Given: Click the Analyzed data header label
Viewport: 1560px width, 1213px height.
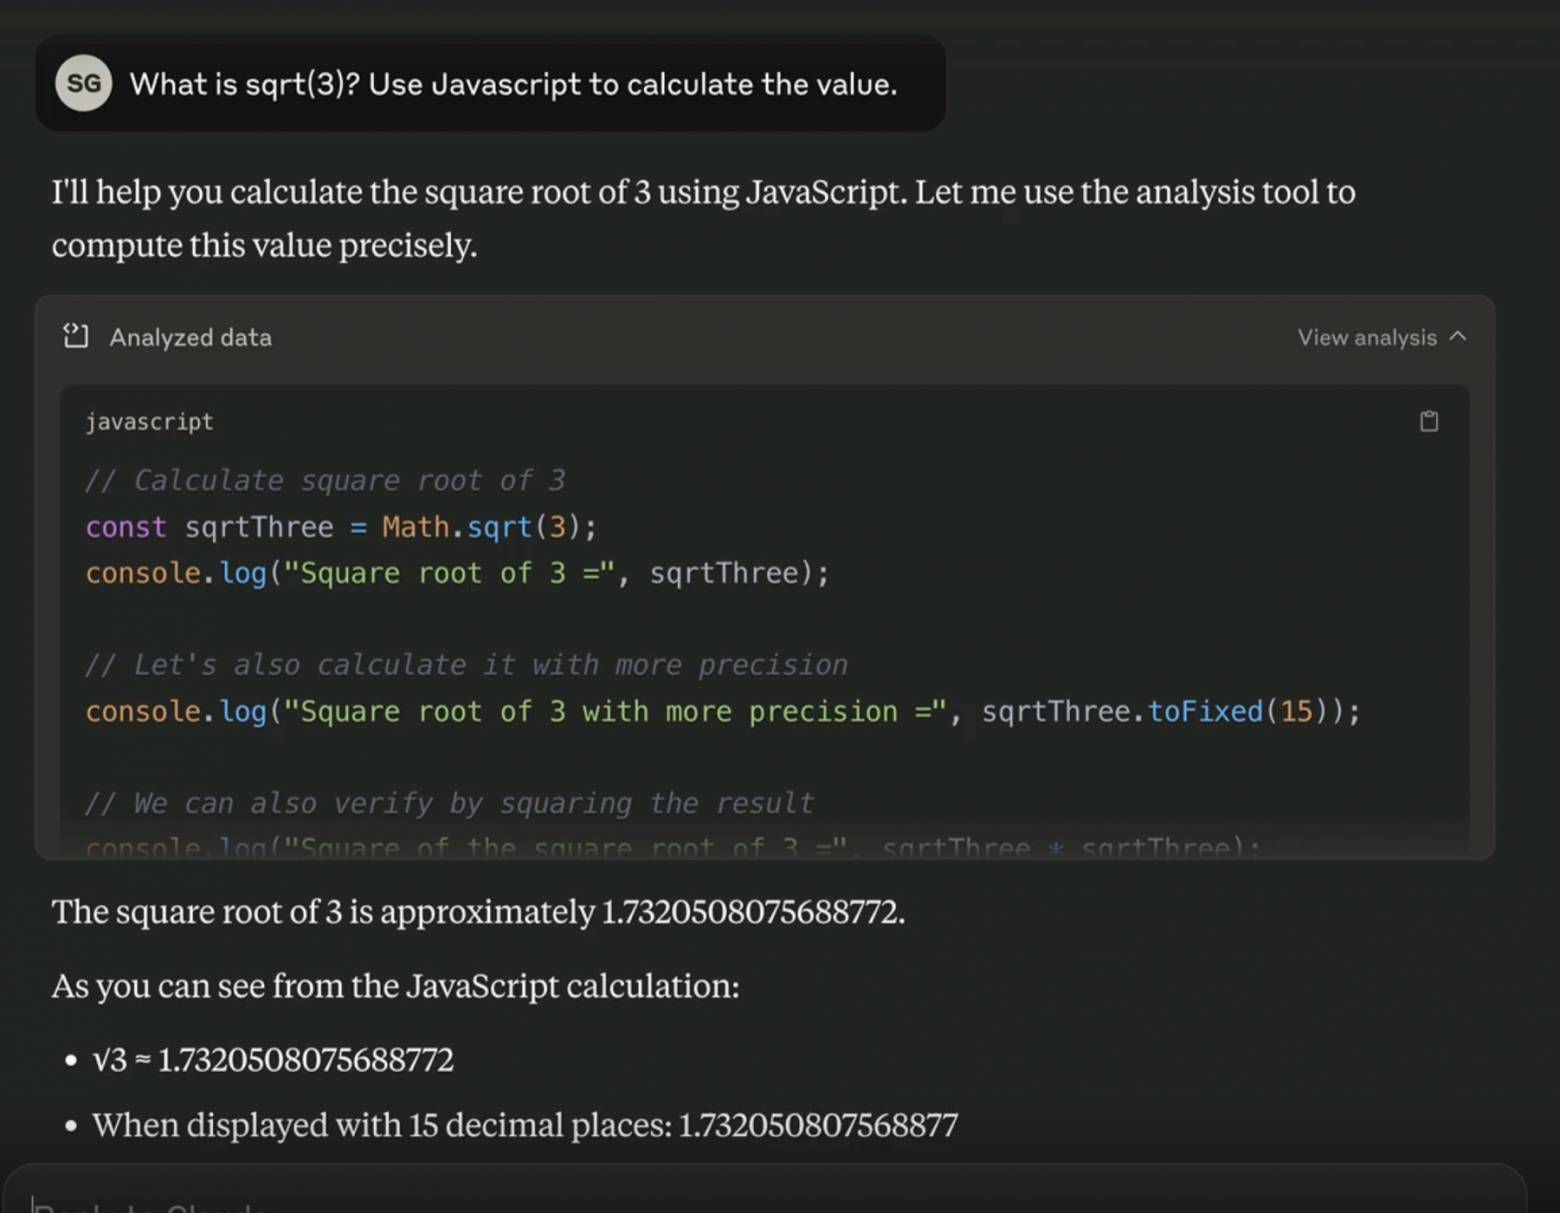Looking at the screenshot, I should pyautogui.click(x=190, y=337).
